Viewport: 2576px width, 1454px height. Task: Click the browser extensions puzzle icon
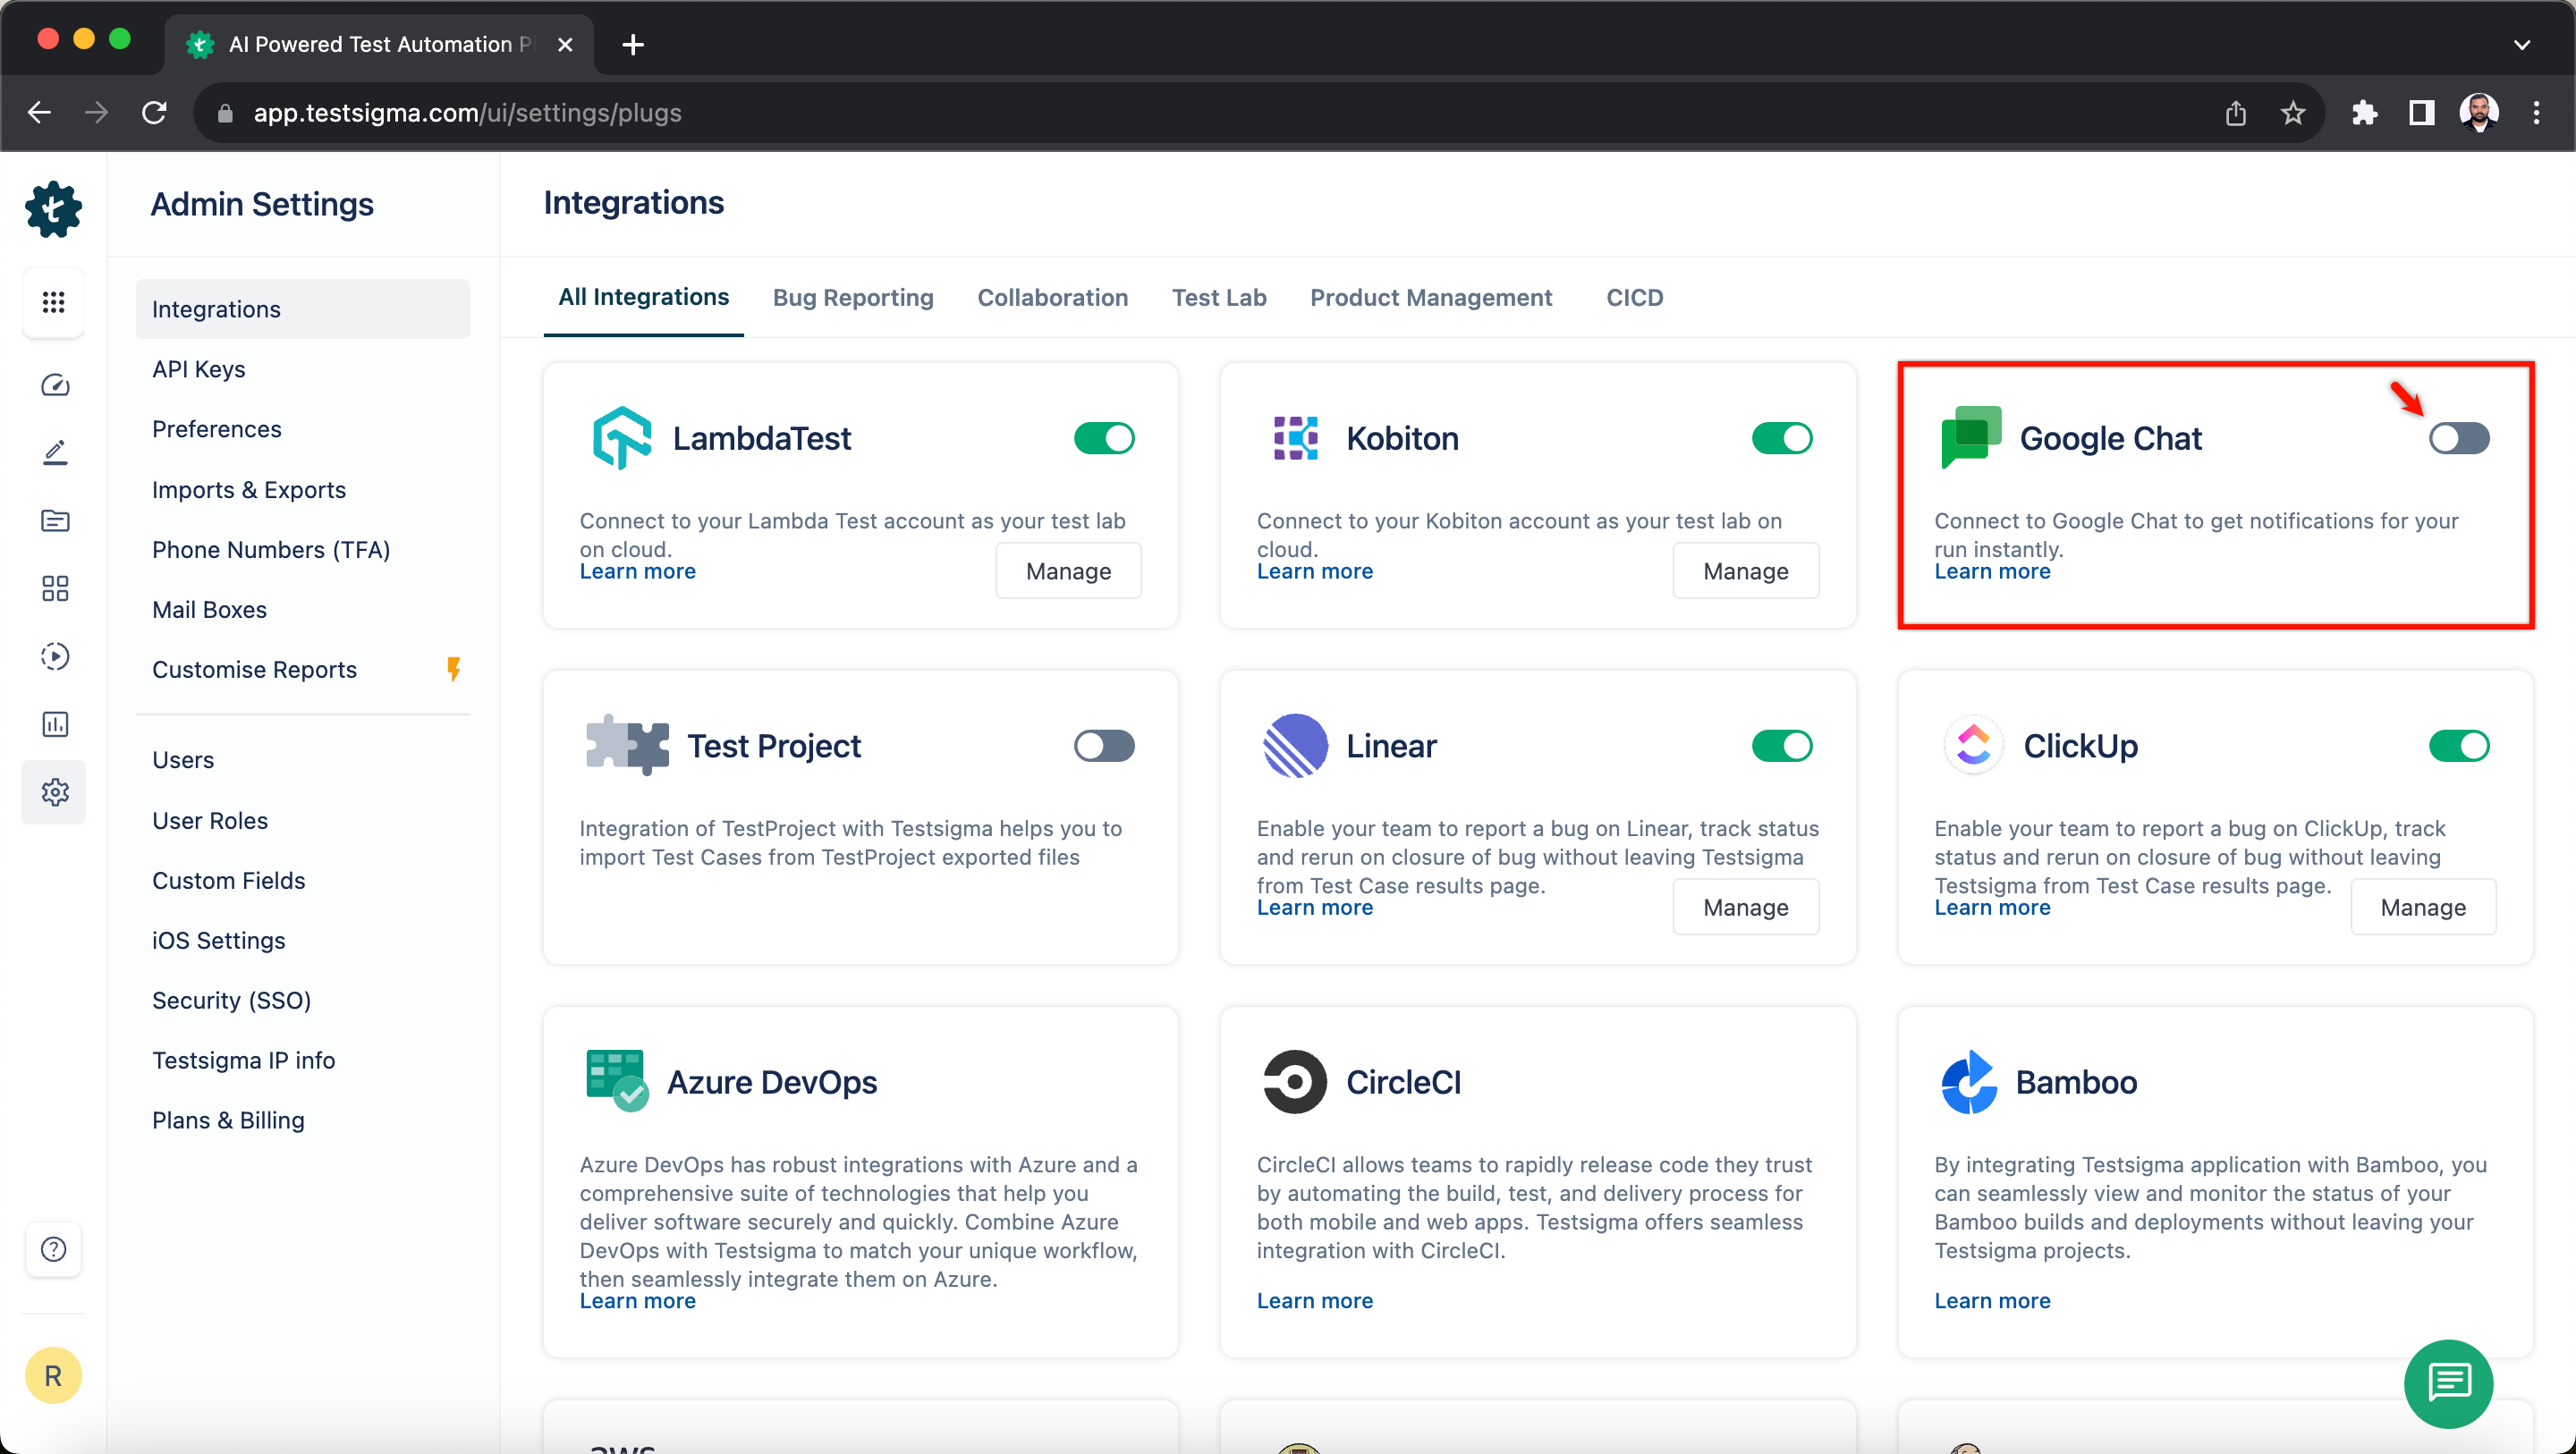2364,113
